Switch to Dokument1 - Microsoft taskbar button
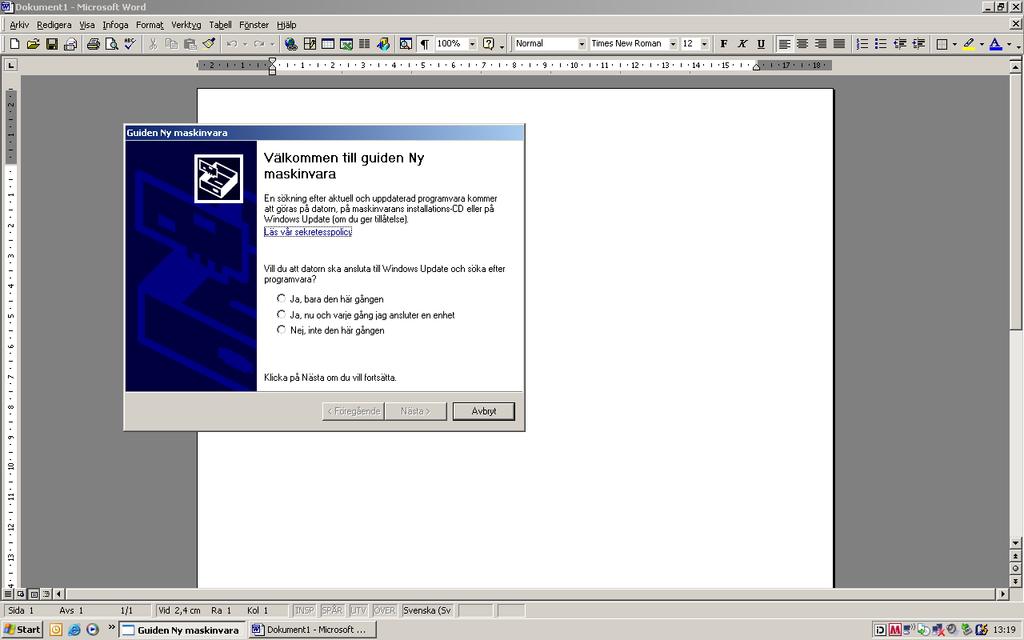 [x=313, y=630]
